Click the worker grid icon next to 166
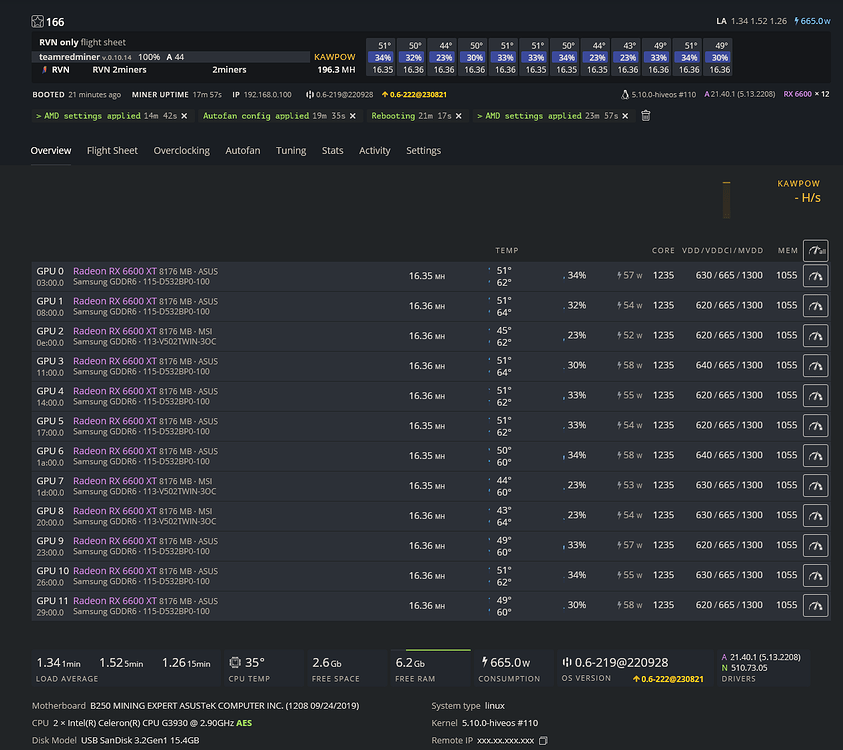The width and height of the screenshot is (843, 750). coord(36,21)
